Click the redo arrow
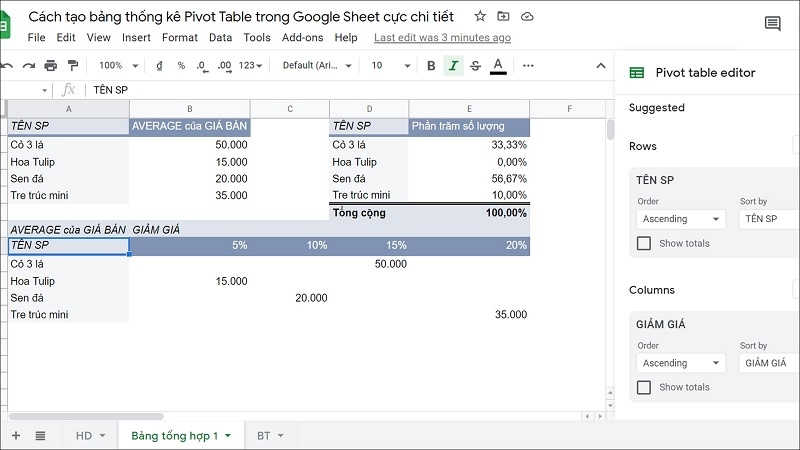This screenshot has height=450, width=800. (29, 66)
